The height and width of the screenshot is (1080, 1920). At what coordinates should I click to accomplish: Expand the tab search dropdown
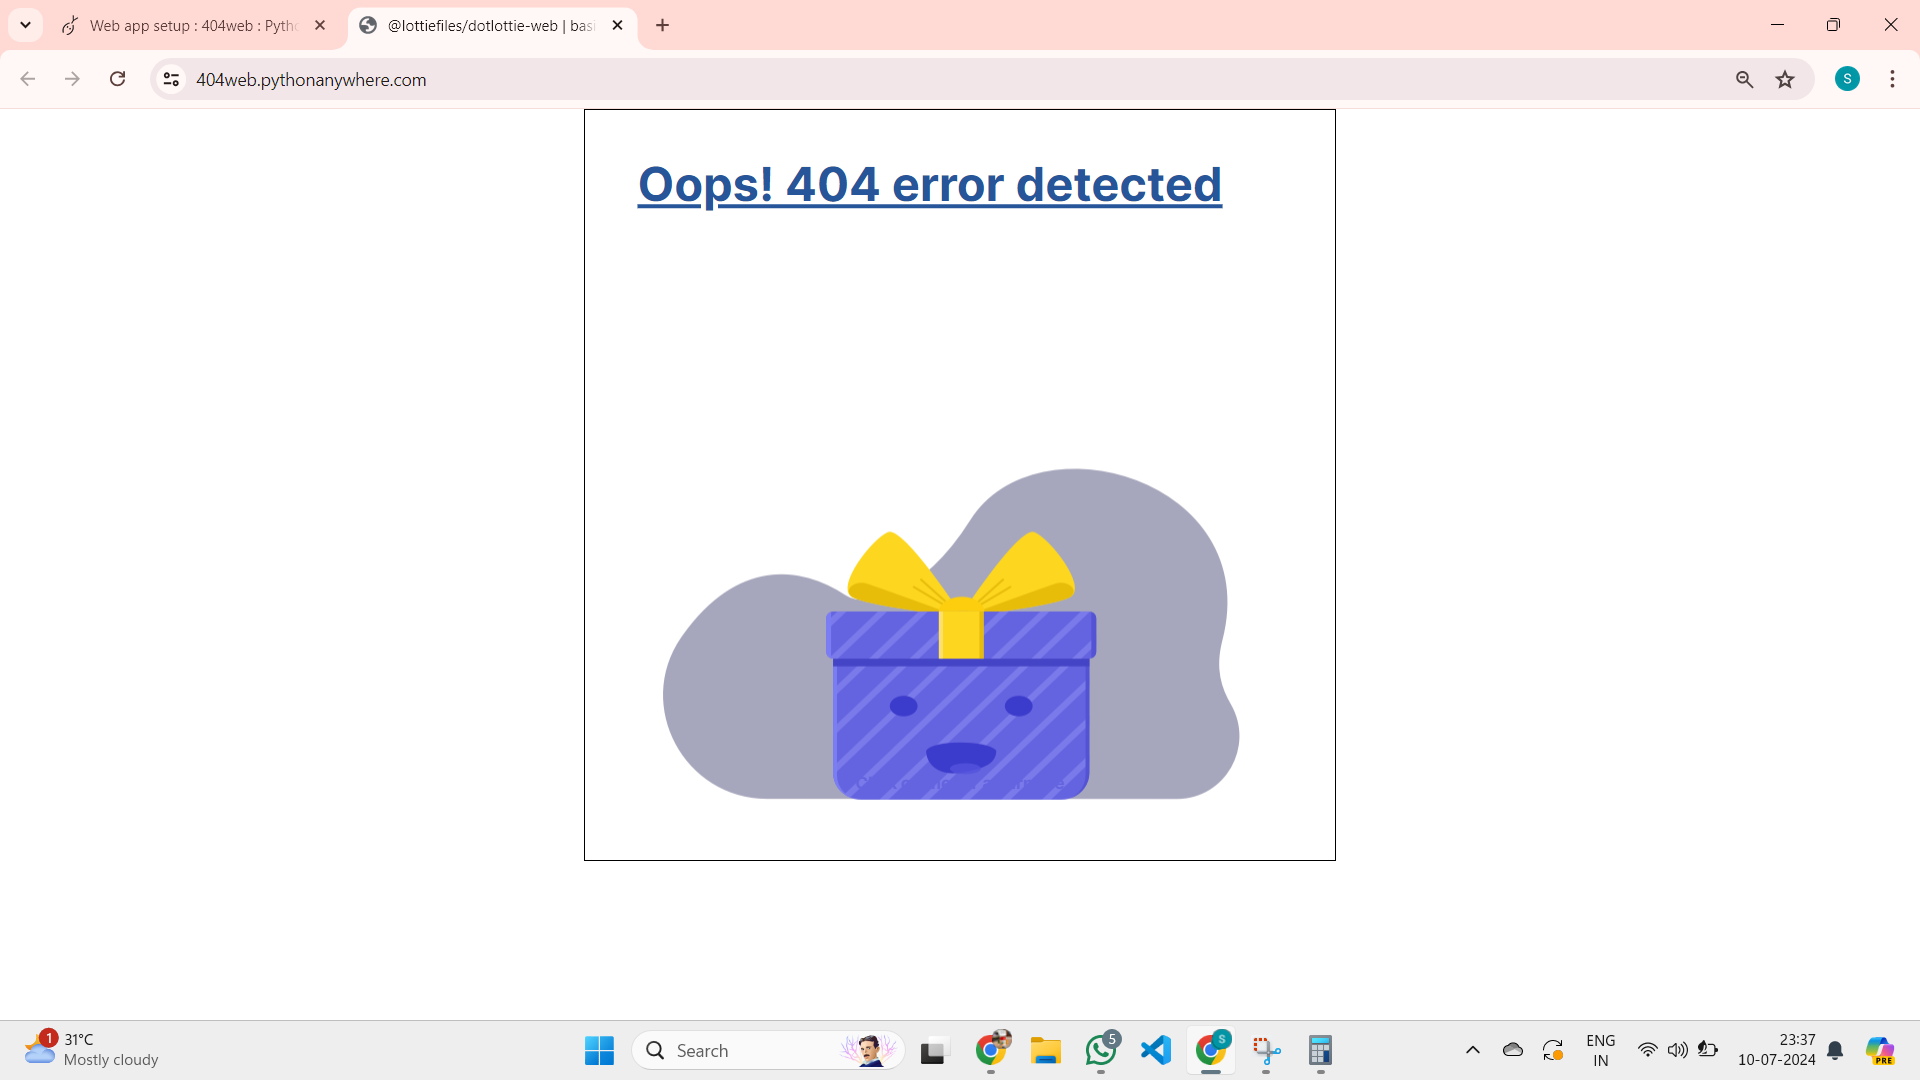pos(26,25)
